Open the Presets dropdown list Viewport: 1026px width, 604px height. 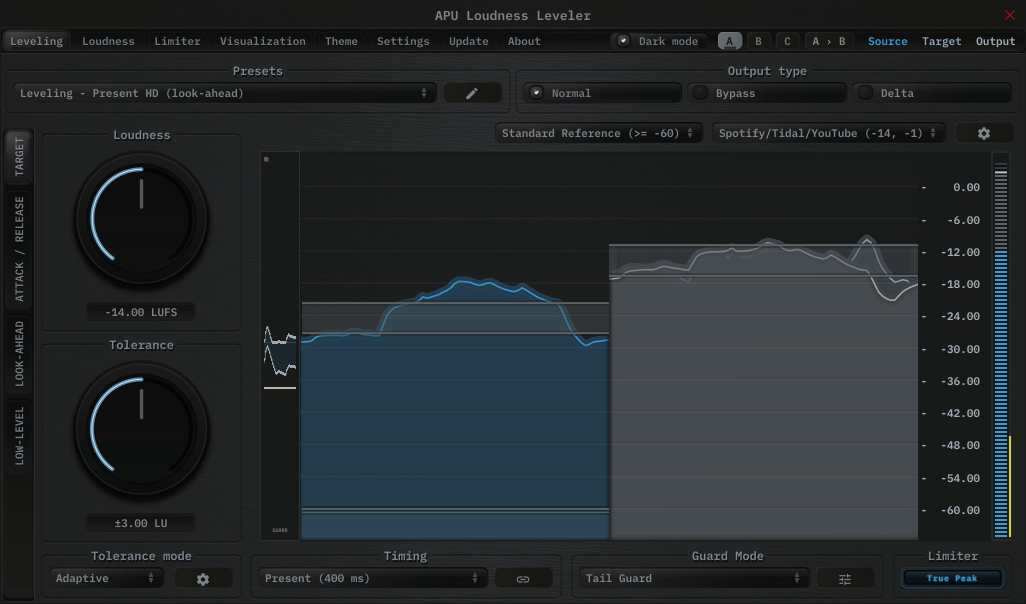[x=225, y=93]
